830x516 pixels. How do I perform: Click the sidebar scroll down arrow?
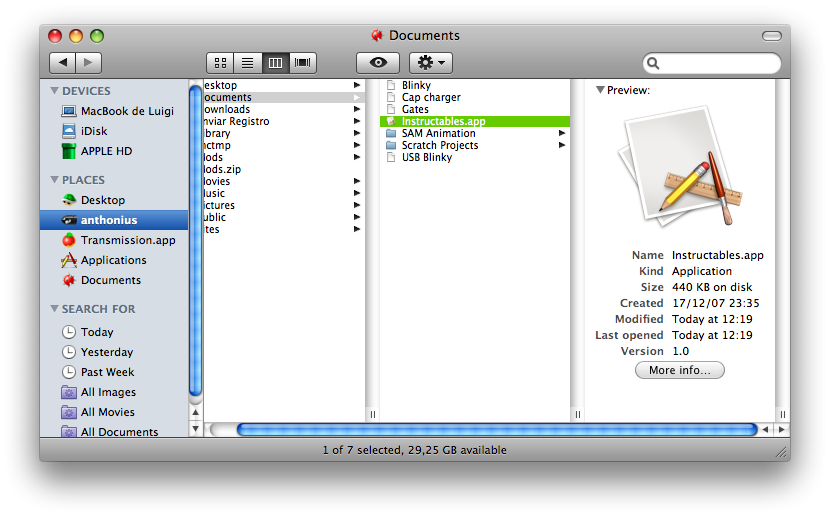(195, 428)
